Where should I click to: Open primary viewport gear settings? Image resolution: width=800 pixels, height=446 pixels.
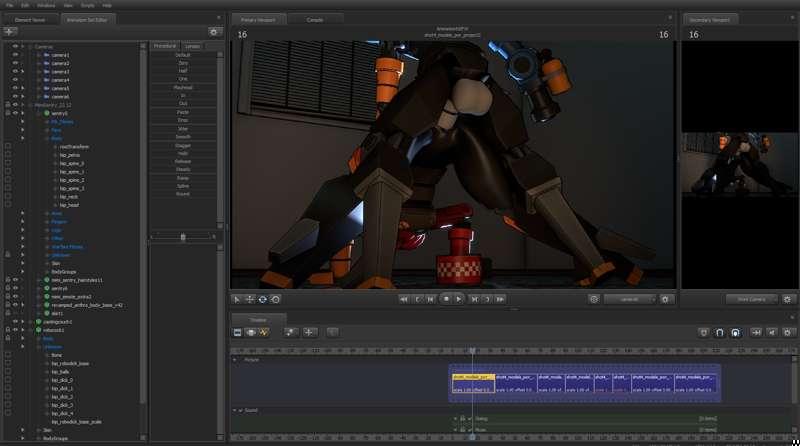click(665, 300)
